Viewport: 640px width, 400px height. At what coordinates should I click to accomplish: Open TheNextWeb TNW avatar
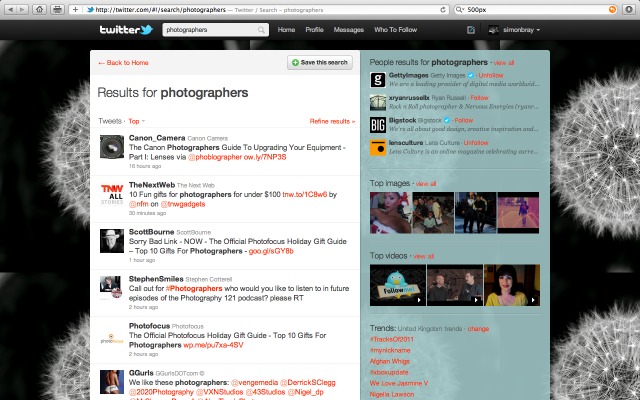pyautogui.click(x=112, y=194)
